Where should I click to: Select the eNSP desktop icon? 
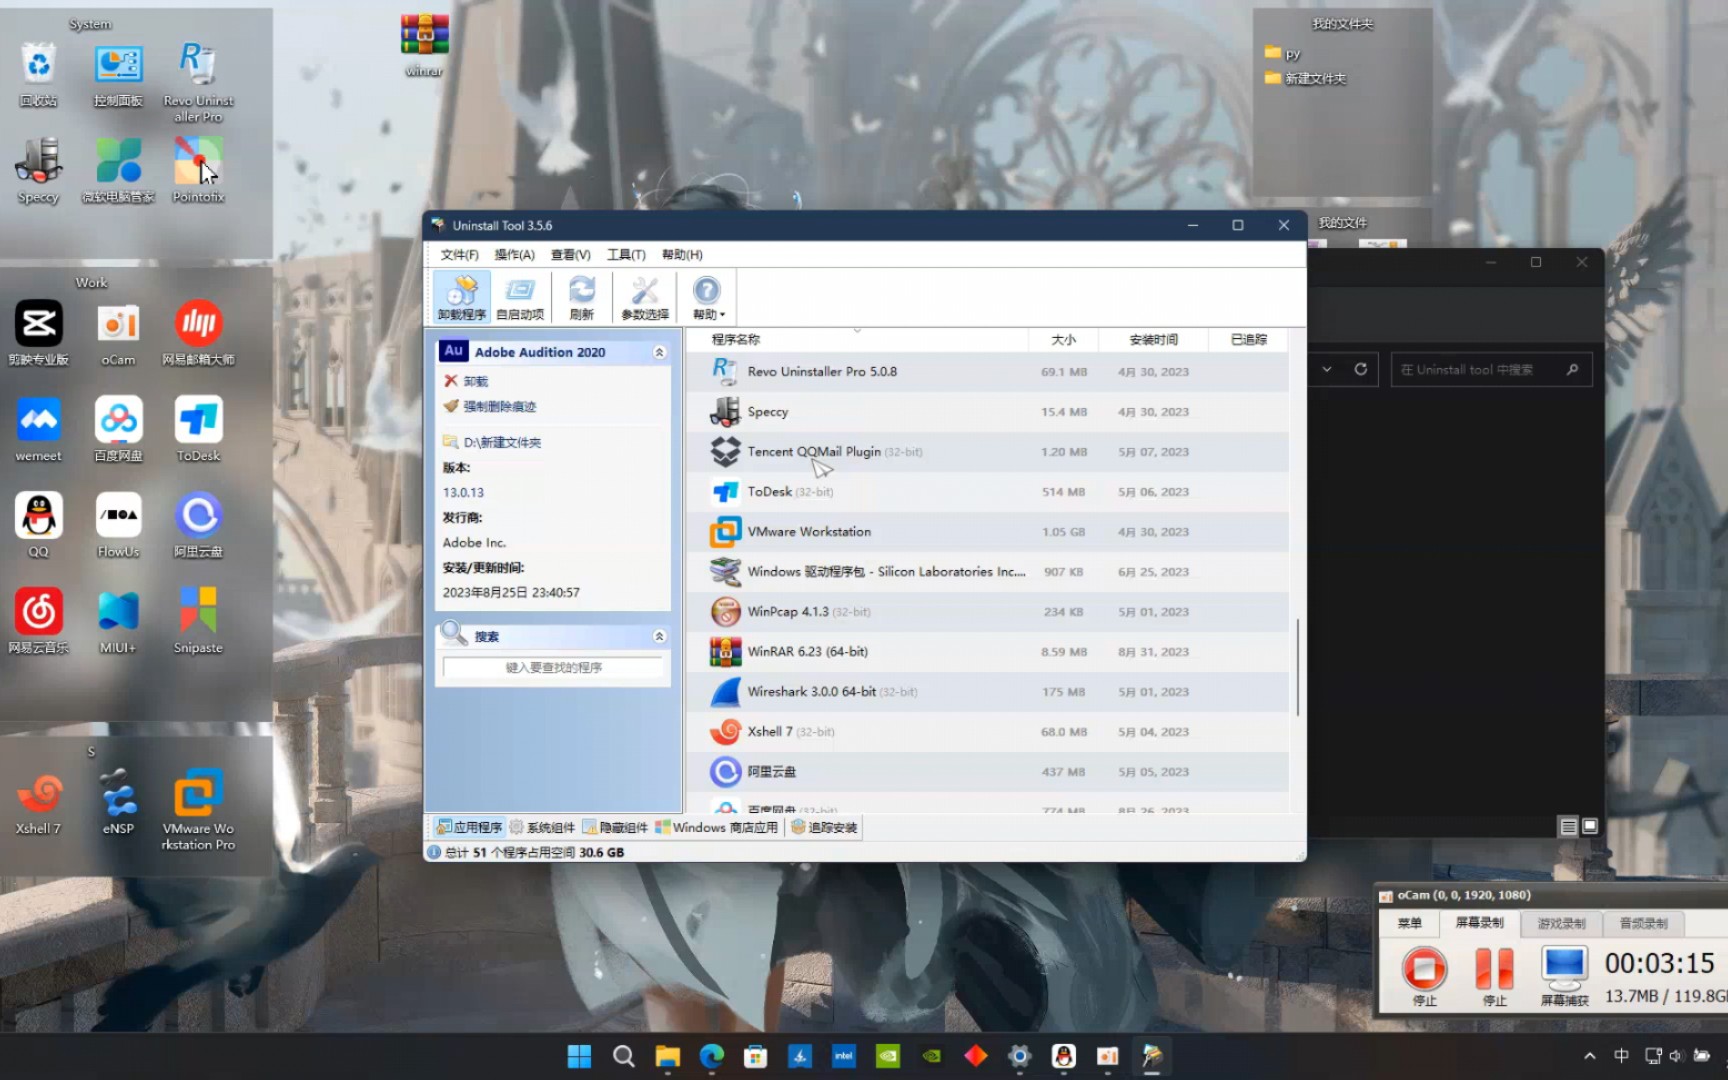tap(118, 802)
